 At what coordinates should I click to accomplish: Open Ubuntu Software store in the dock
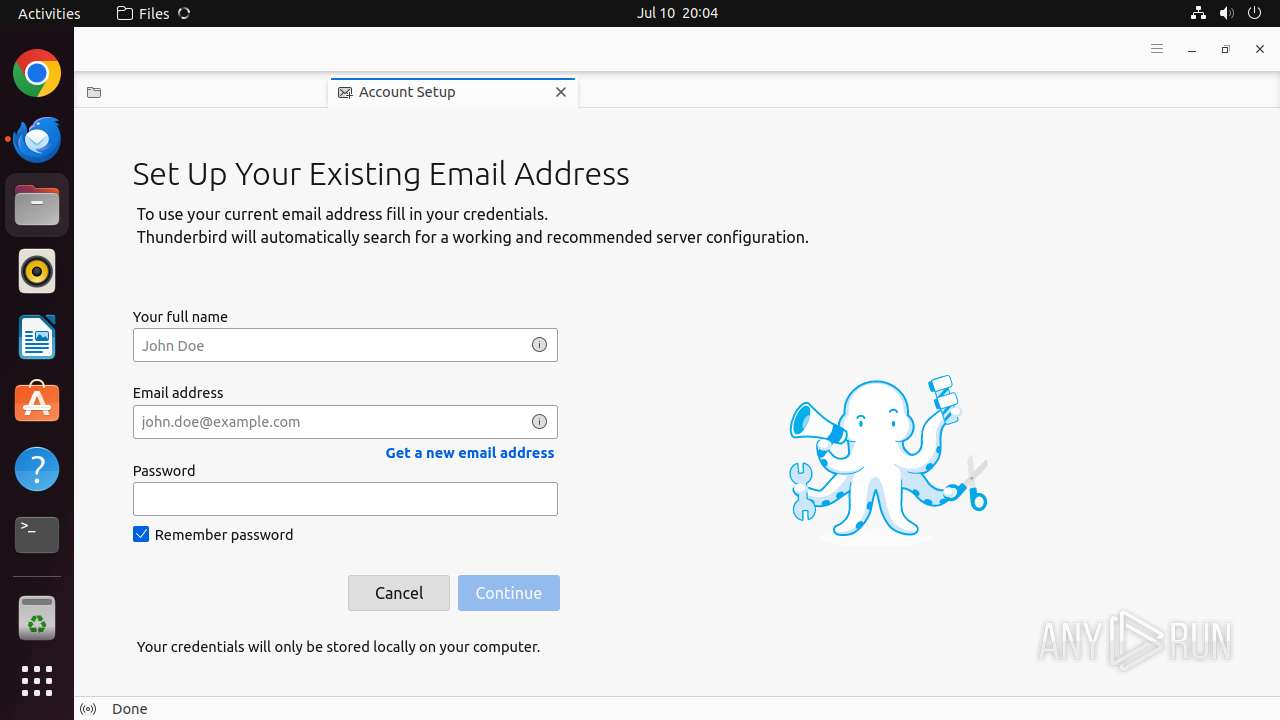[x=37, y=403]
